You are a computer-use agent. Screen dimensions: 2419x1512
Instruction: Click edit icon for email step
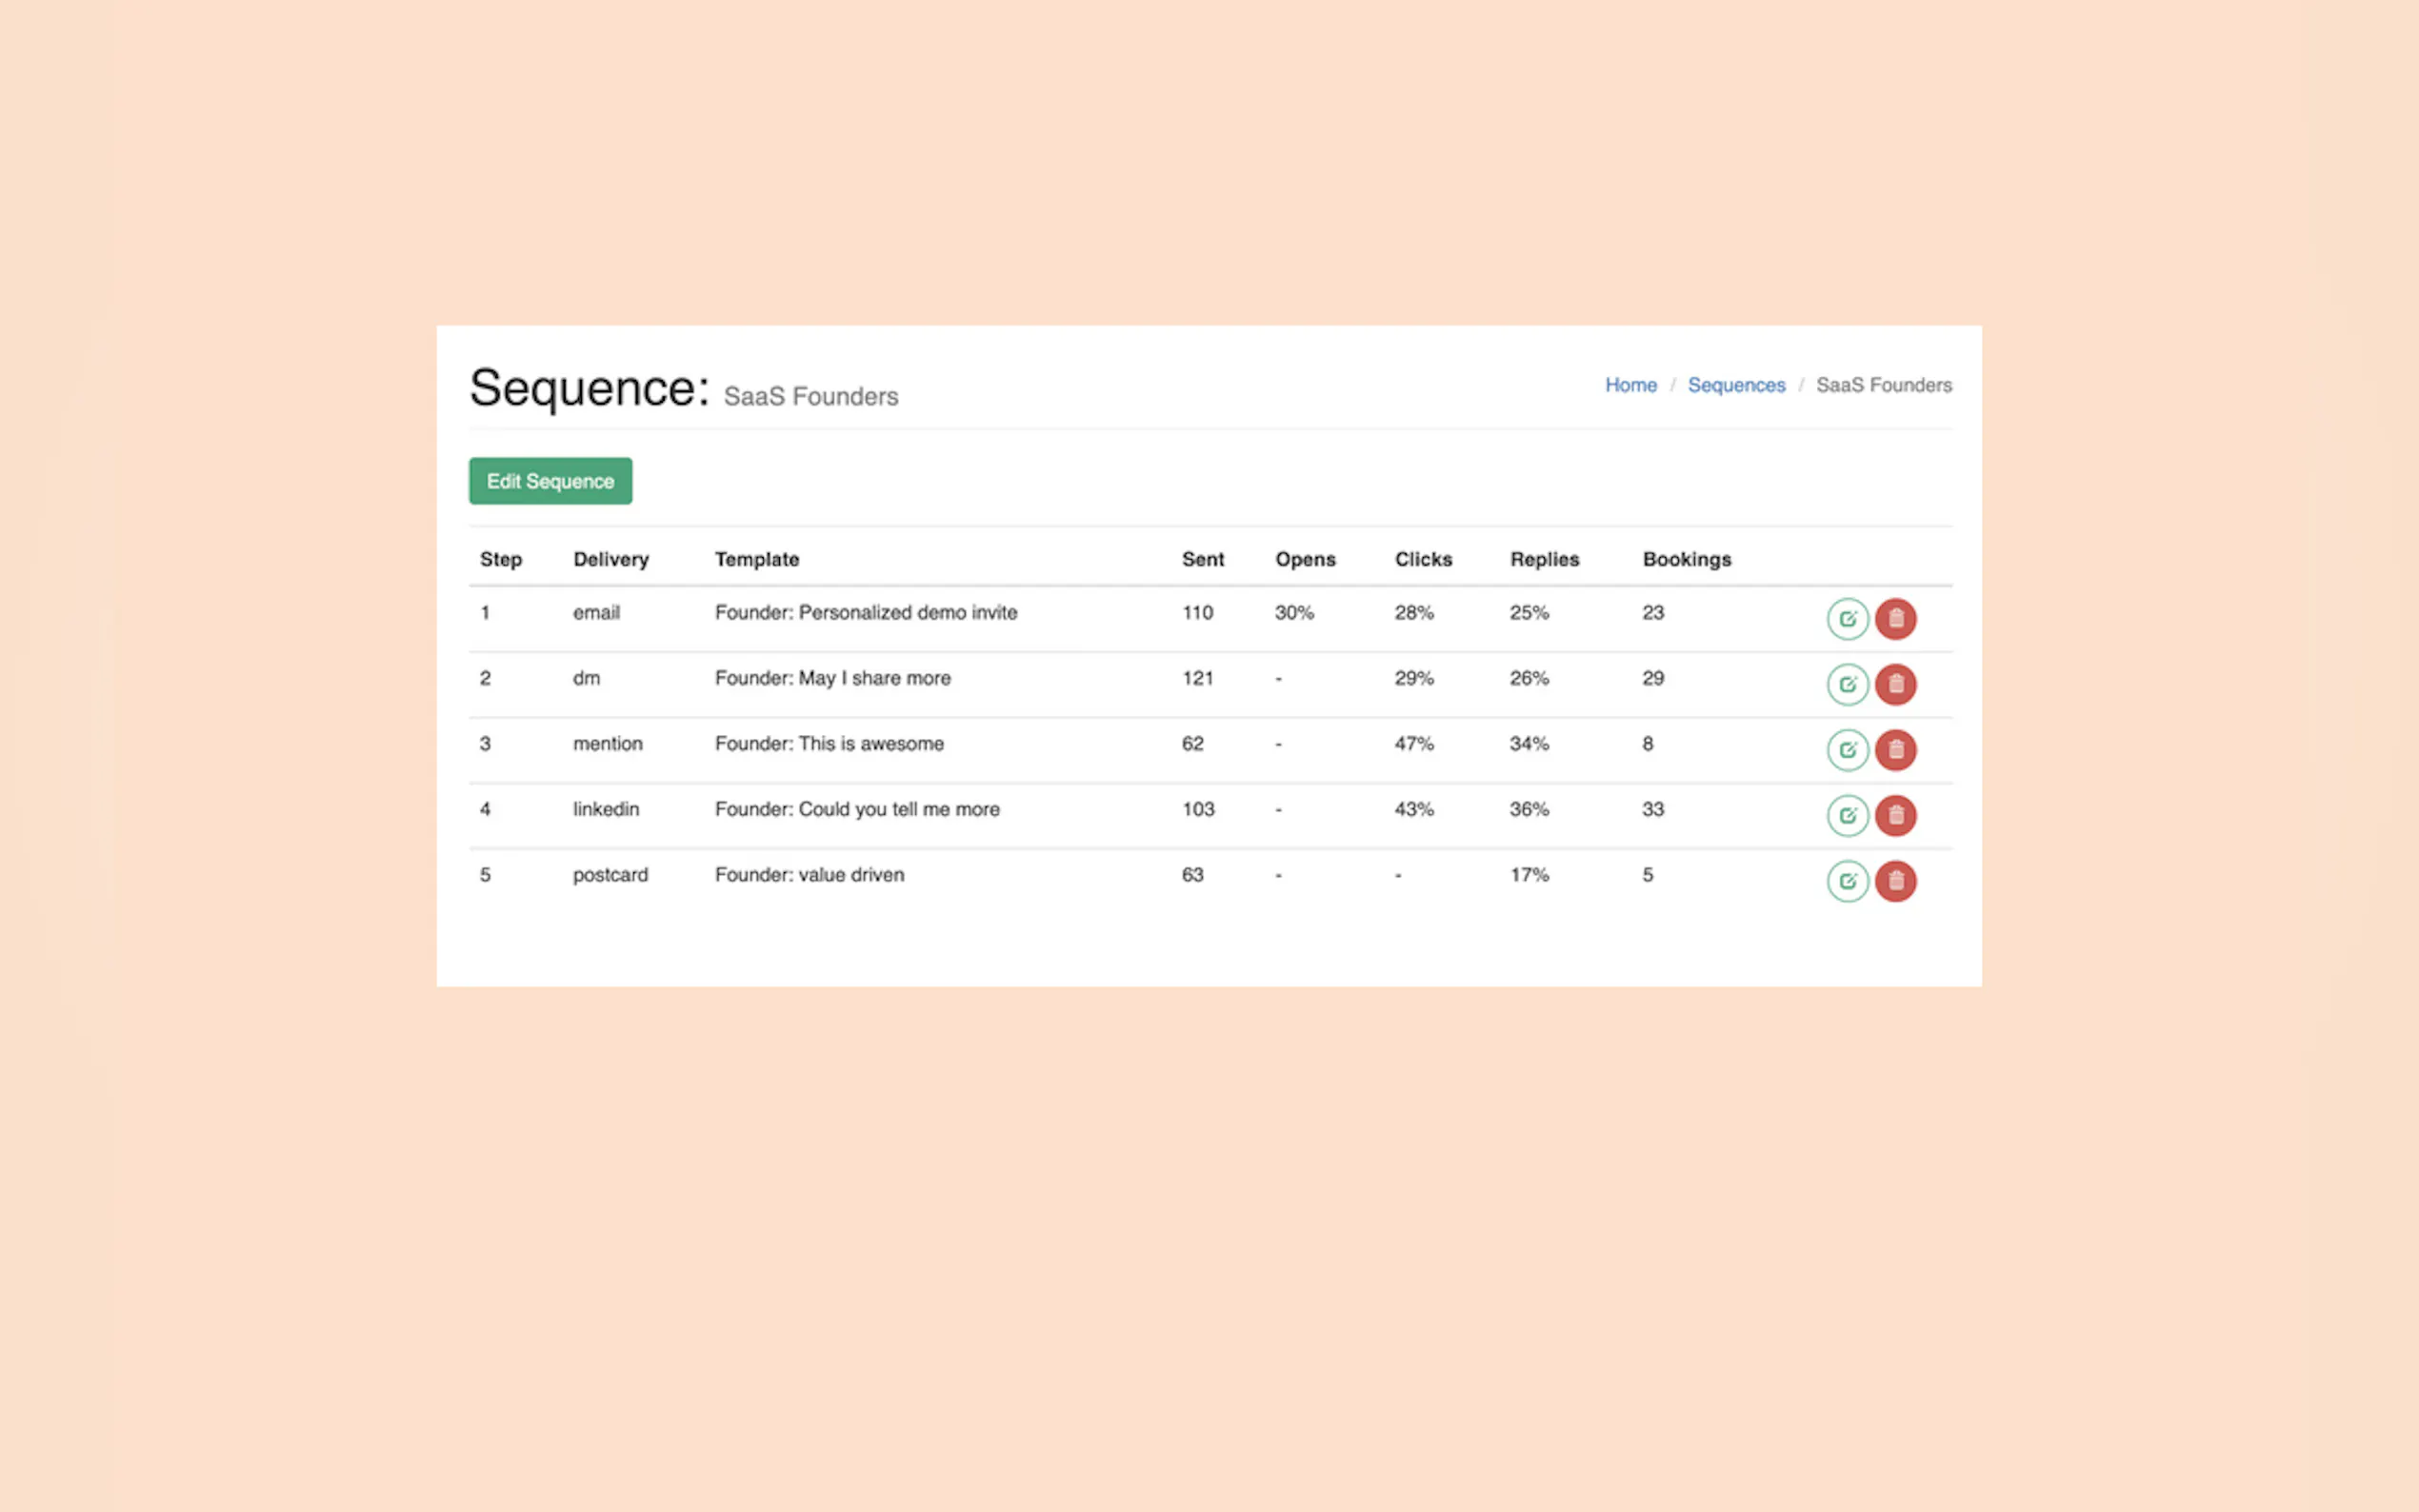click(1847, 619)
